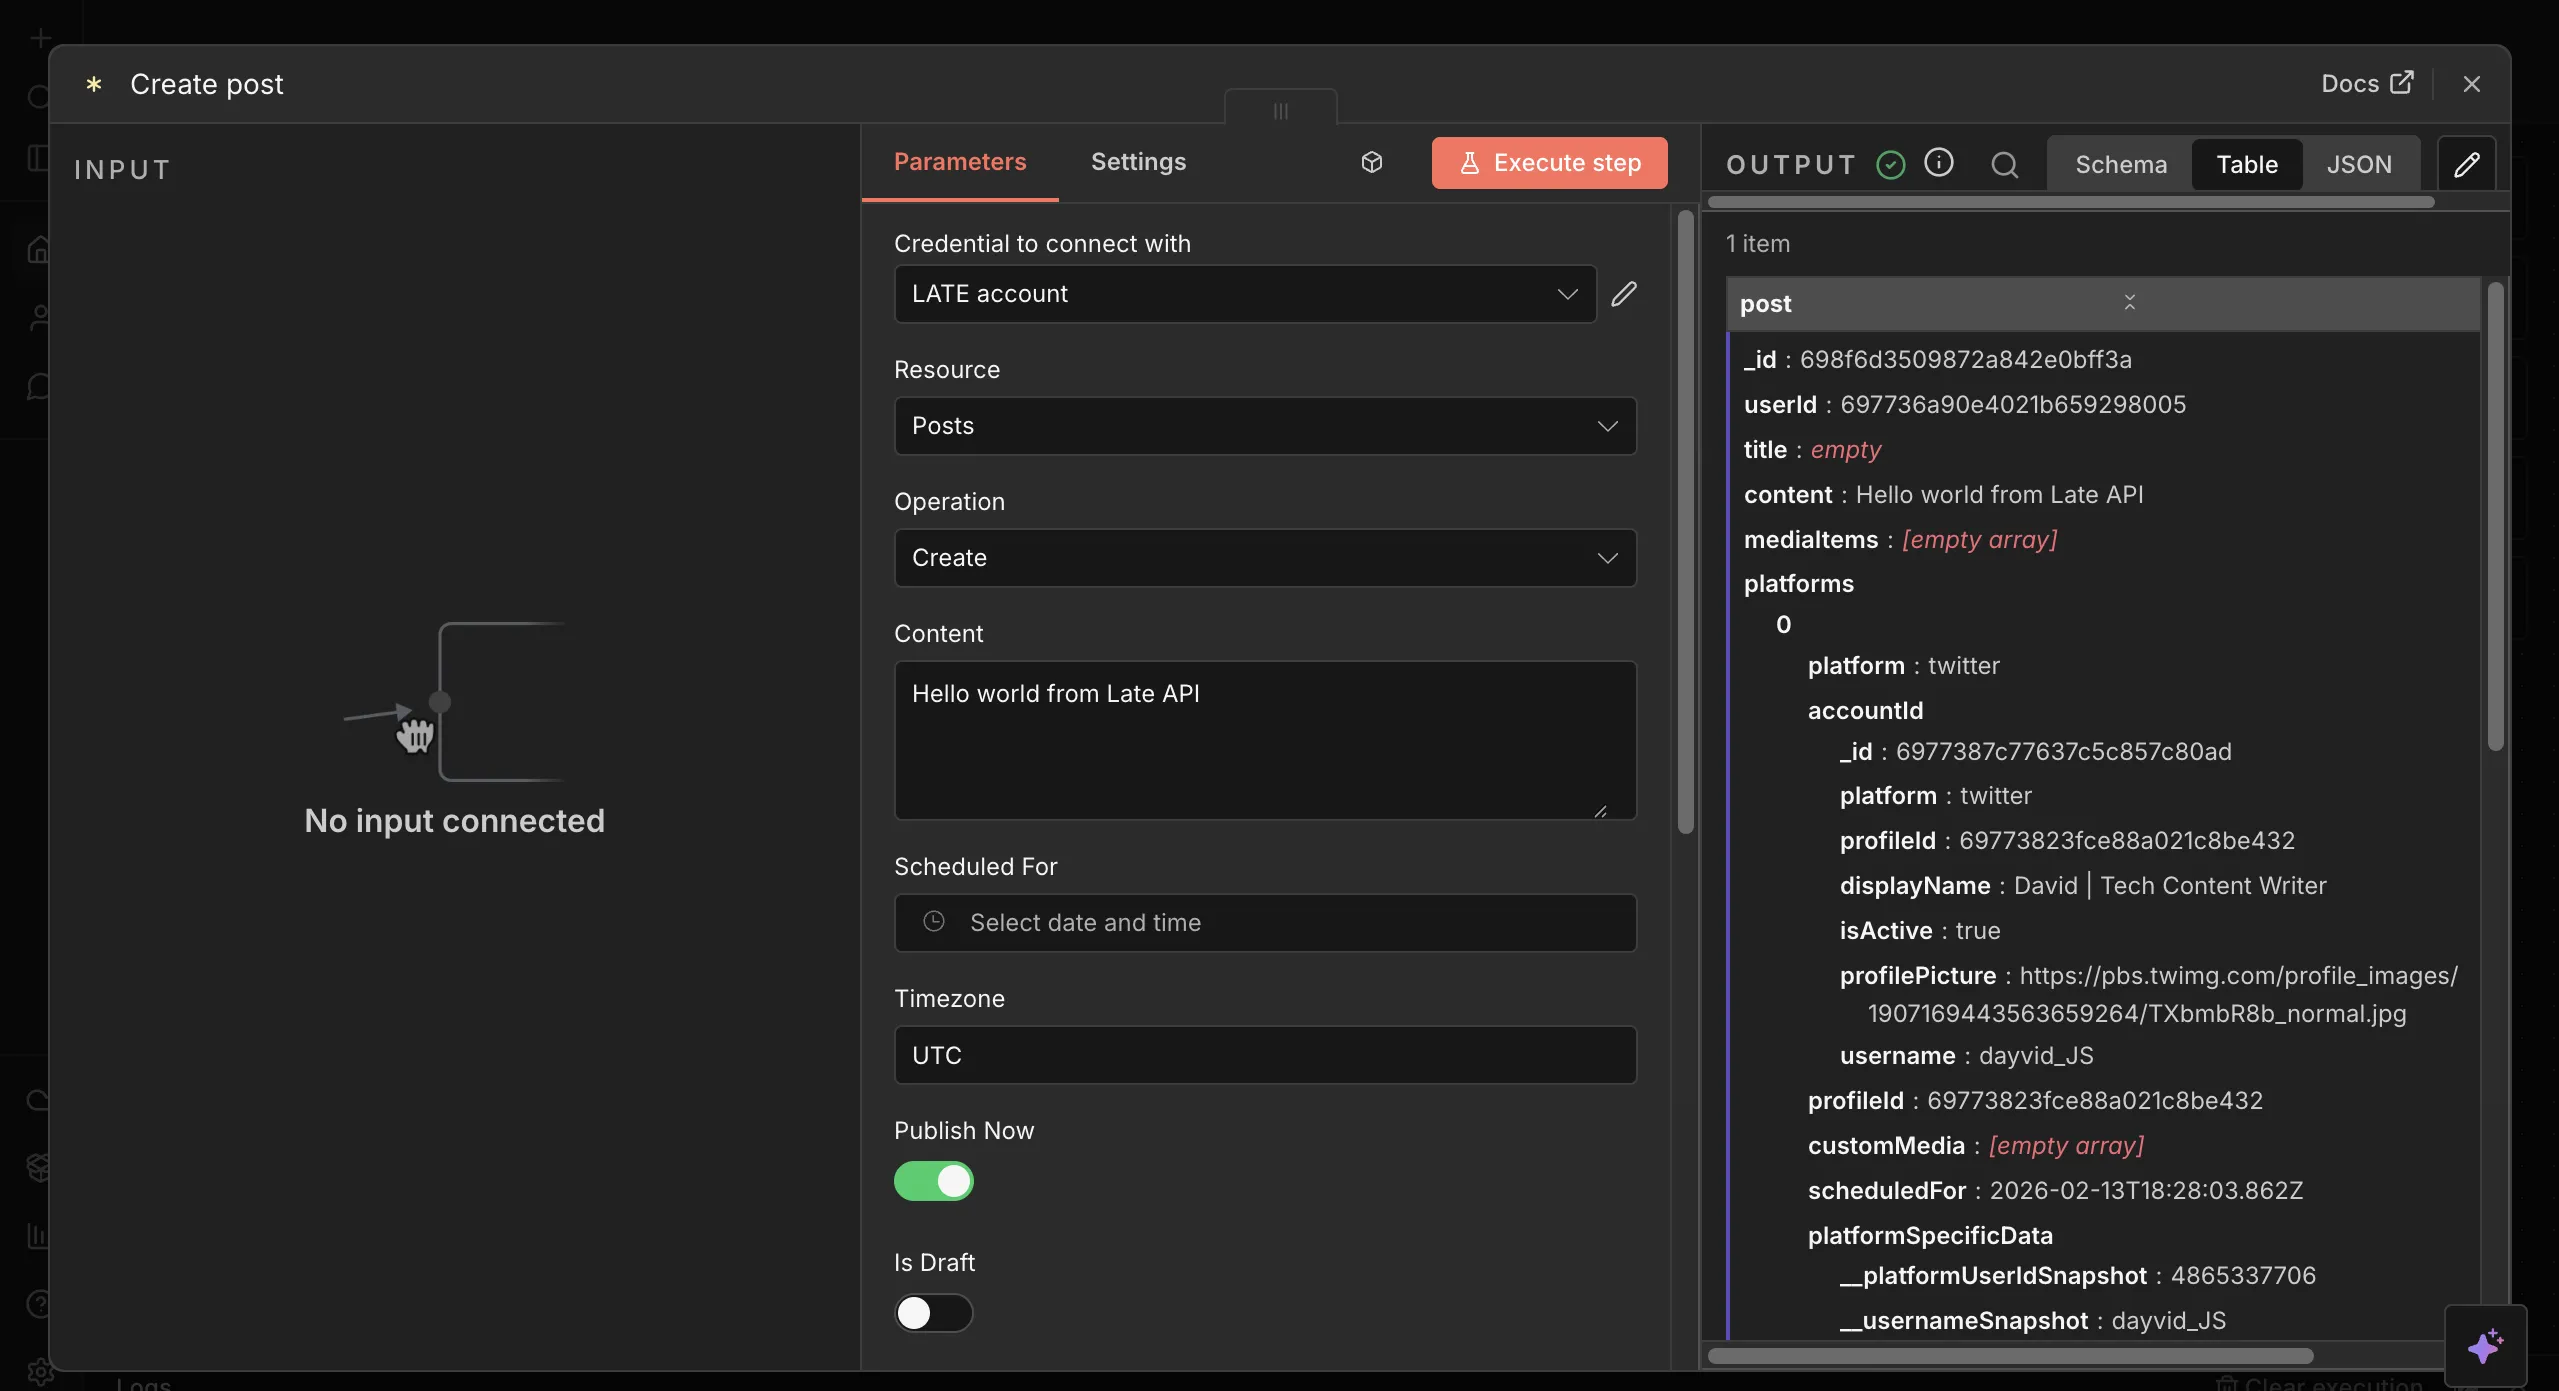Open the Resource dropdown showing Posts
Screen dimensions: 2559x1391
pos(1263,425)
